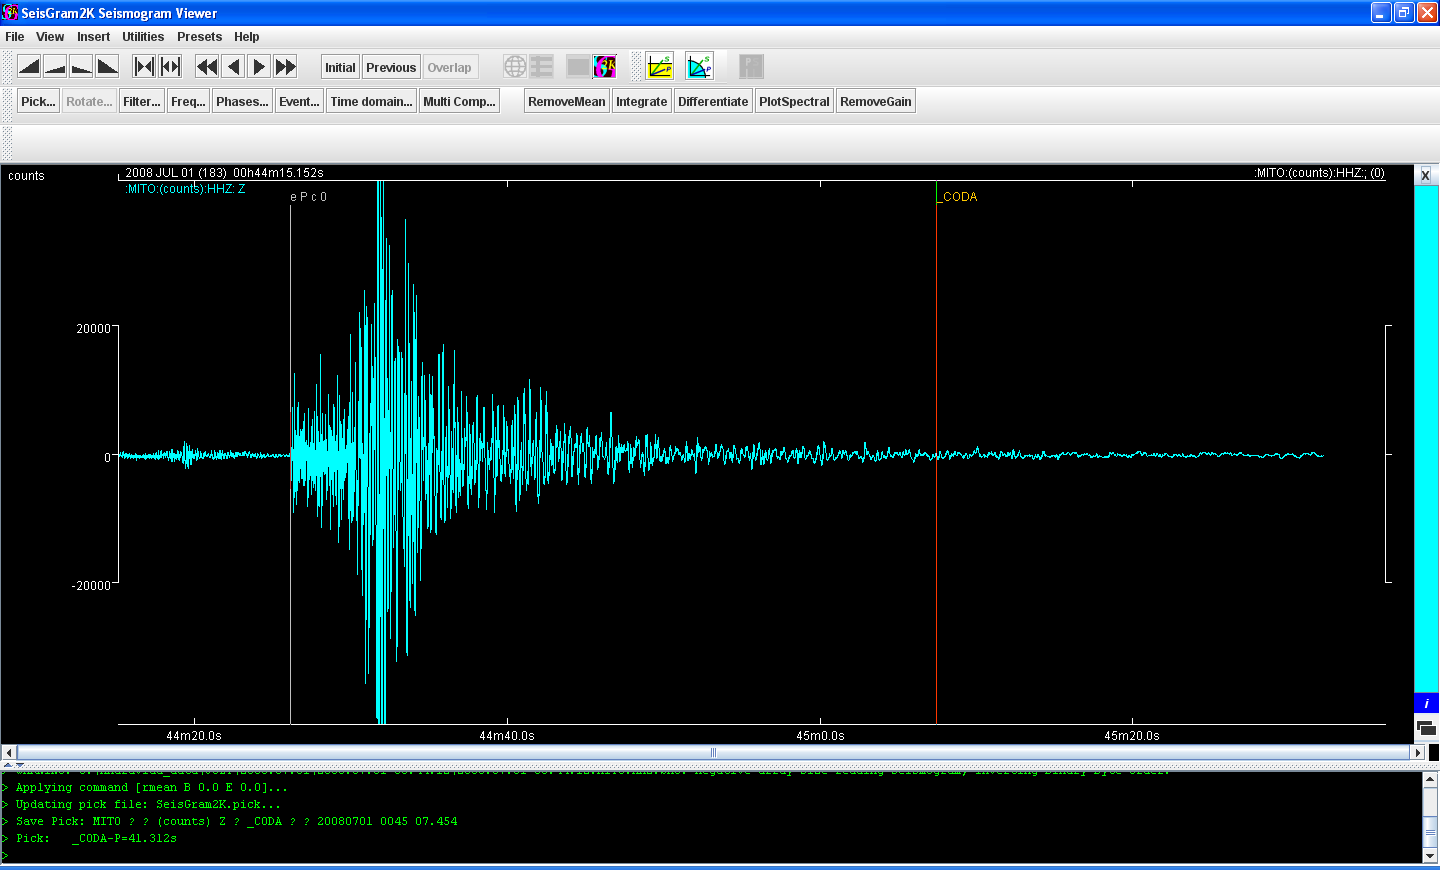Click the colorful 3K toolbar icon

pyautogui.click(x=604, y=67)
